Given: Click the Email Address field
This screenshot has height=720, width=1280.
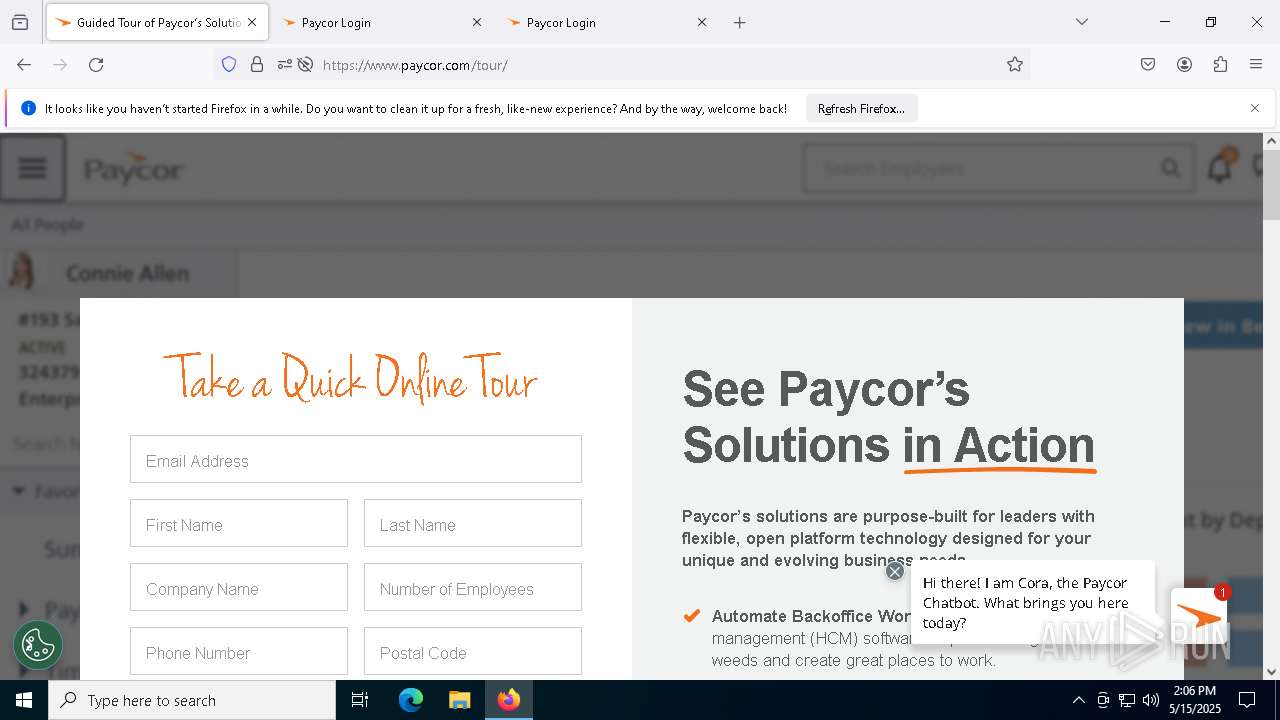Looking at the screenshot, I should (356, 460).
